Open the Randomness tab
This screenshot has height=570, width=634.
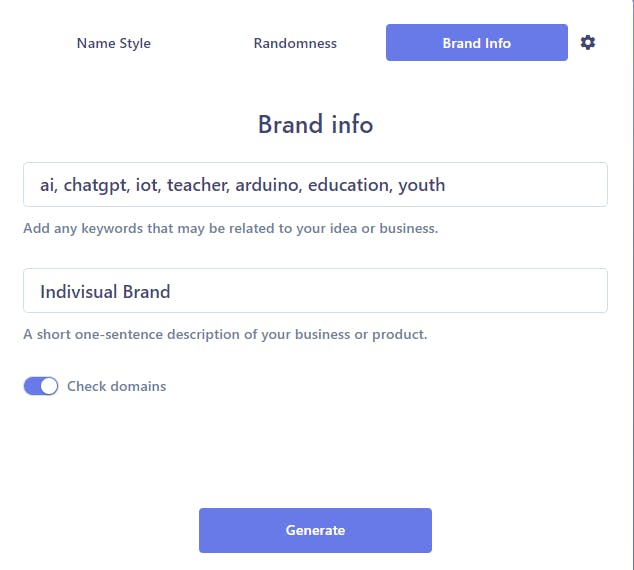tap(295, 43)
